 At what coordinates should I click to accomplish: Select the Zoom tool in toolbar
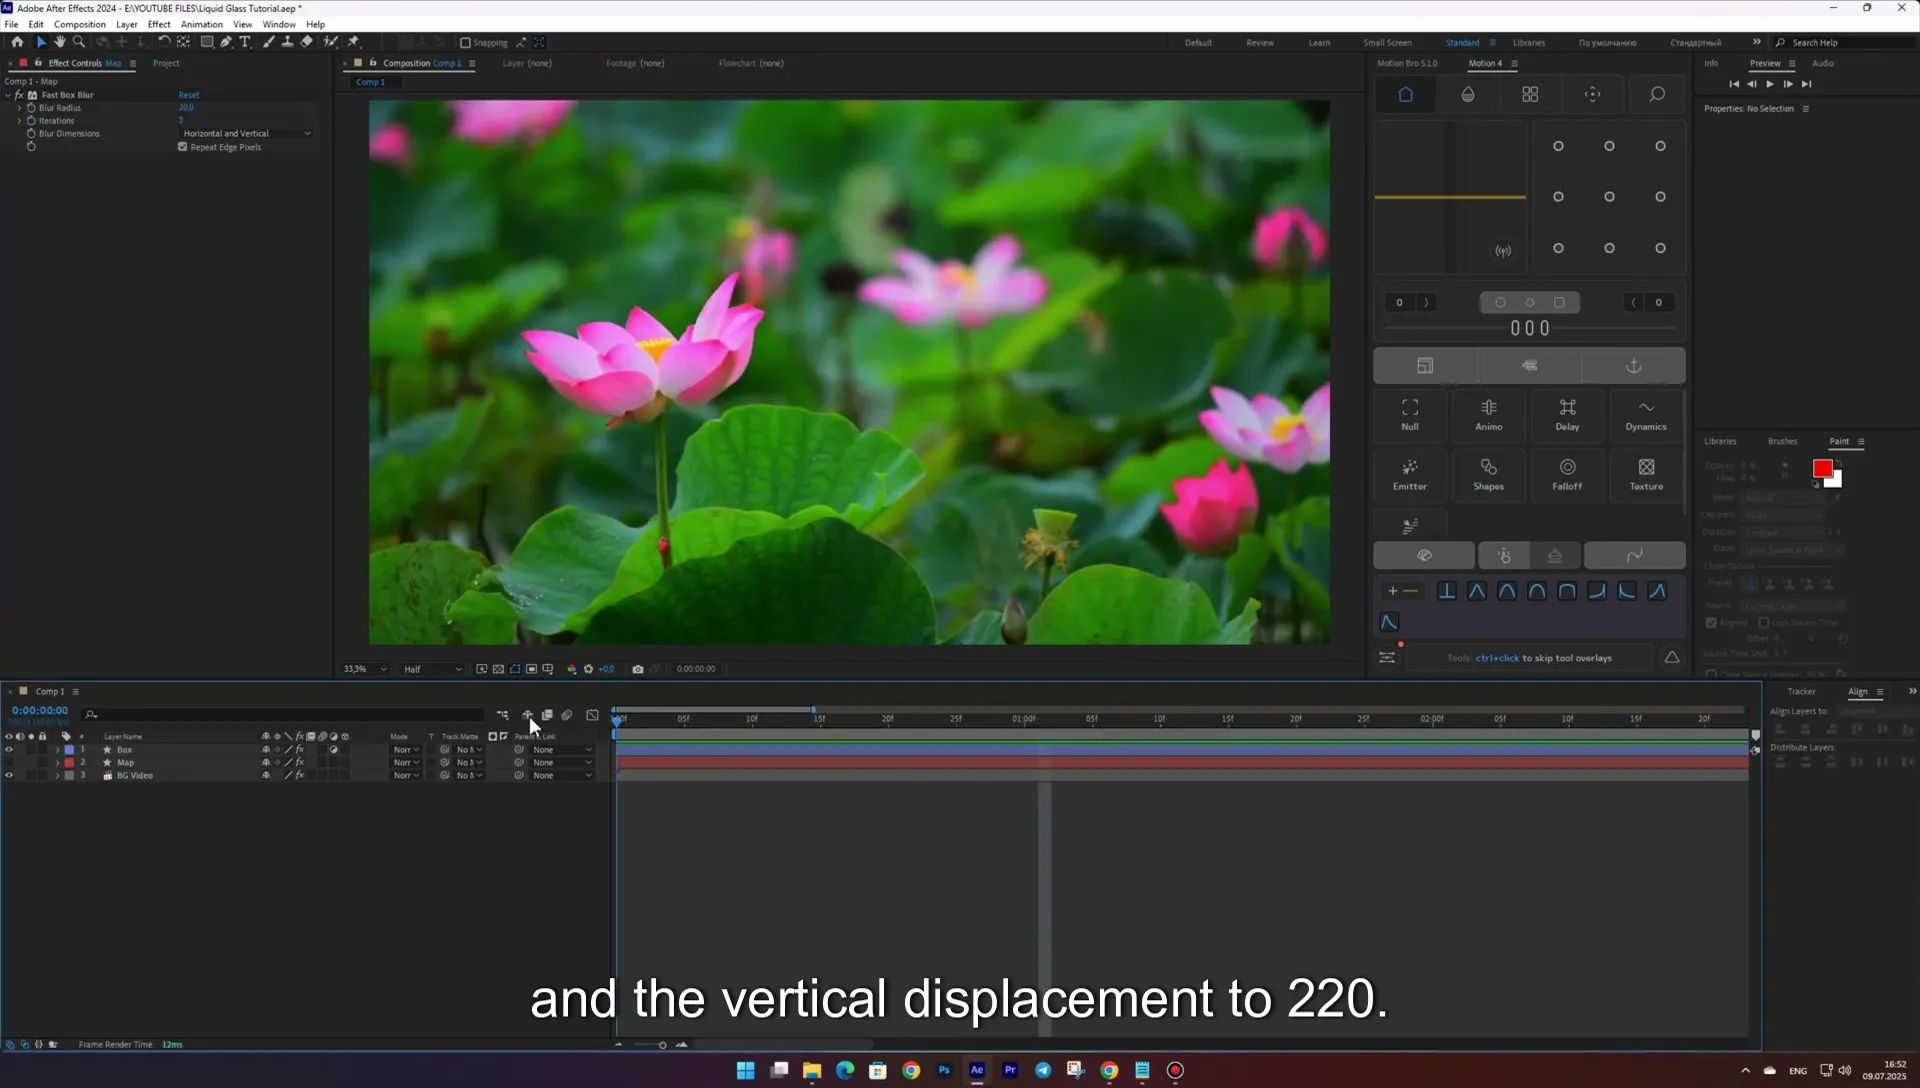coord(79,42)
